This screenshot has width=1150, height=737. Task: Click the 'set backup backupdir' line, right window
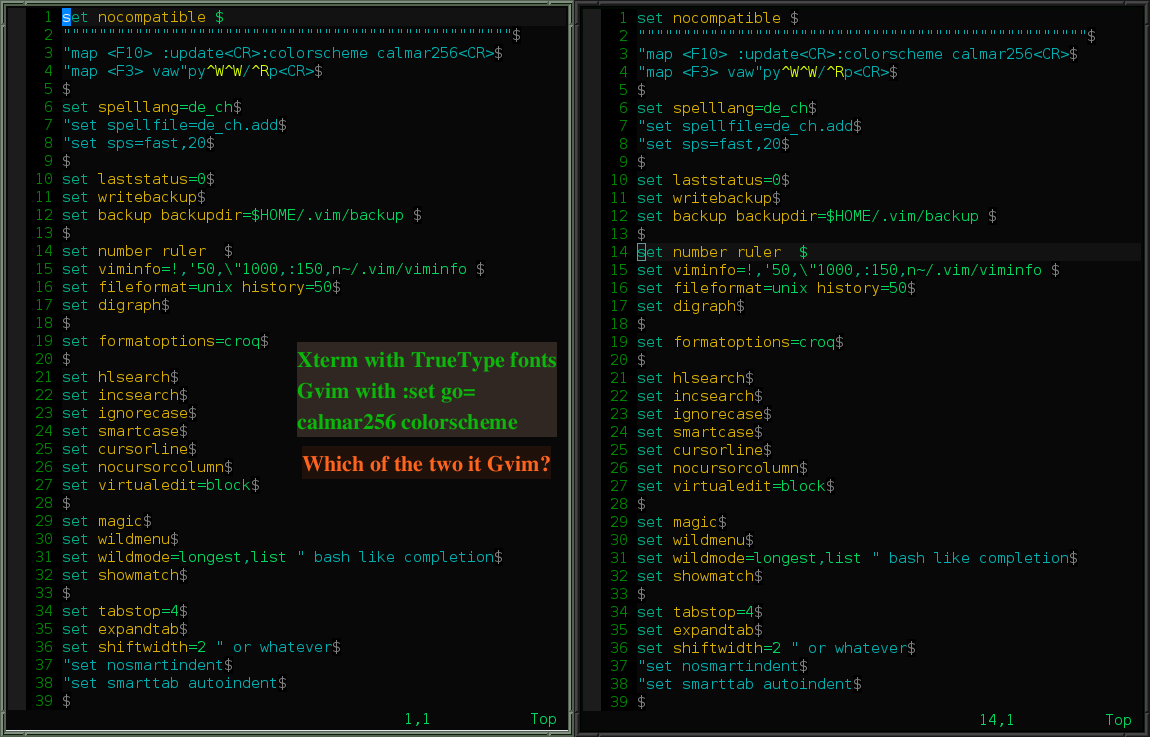click(808, 216)
